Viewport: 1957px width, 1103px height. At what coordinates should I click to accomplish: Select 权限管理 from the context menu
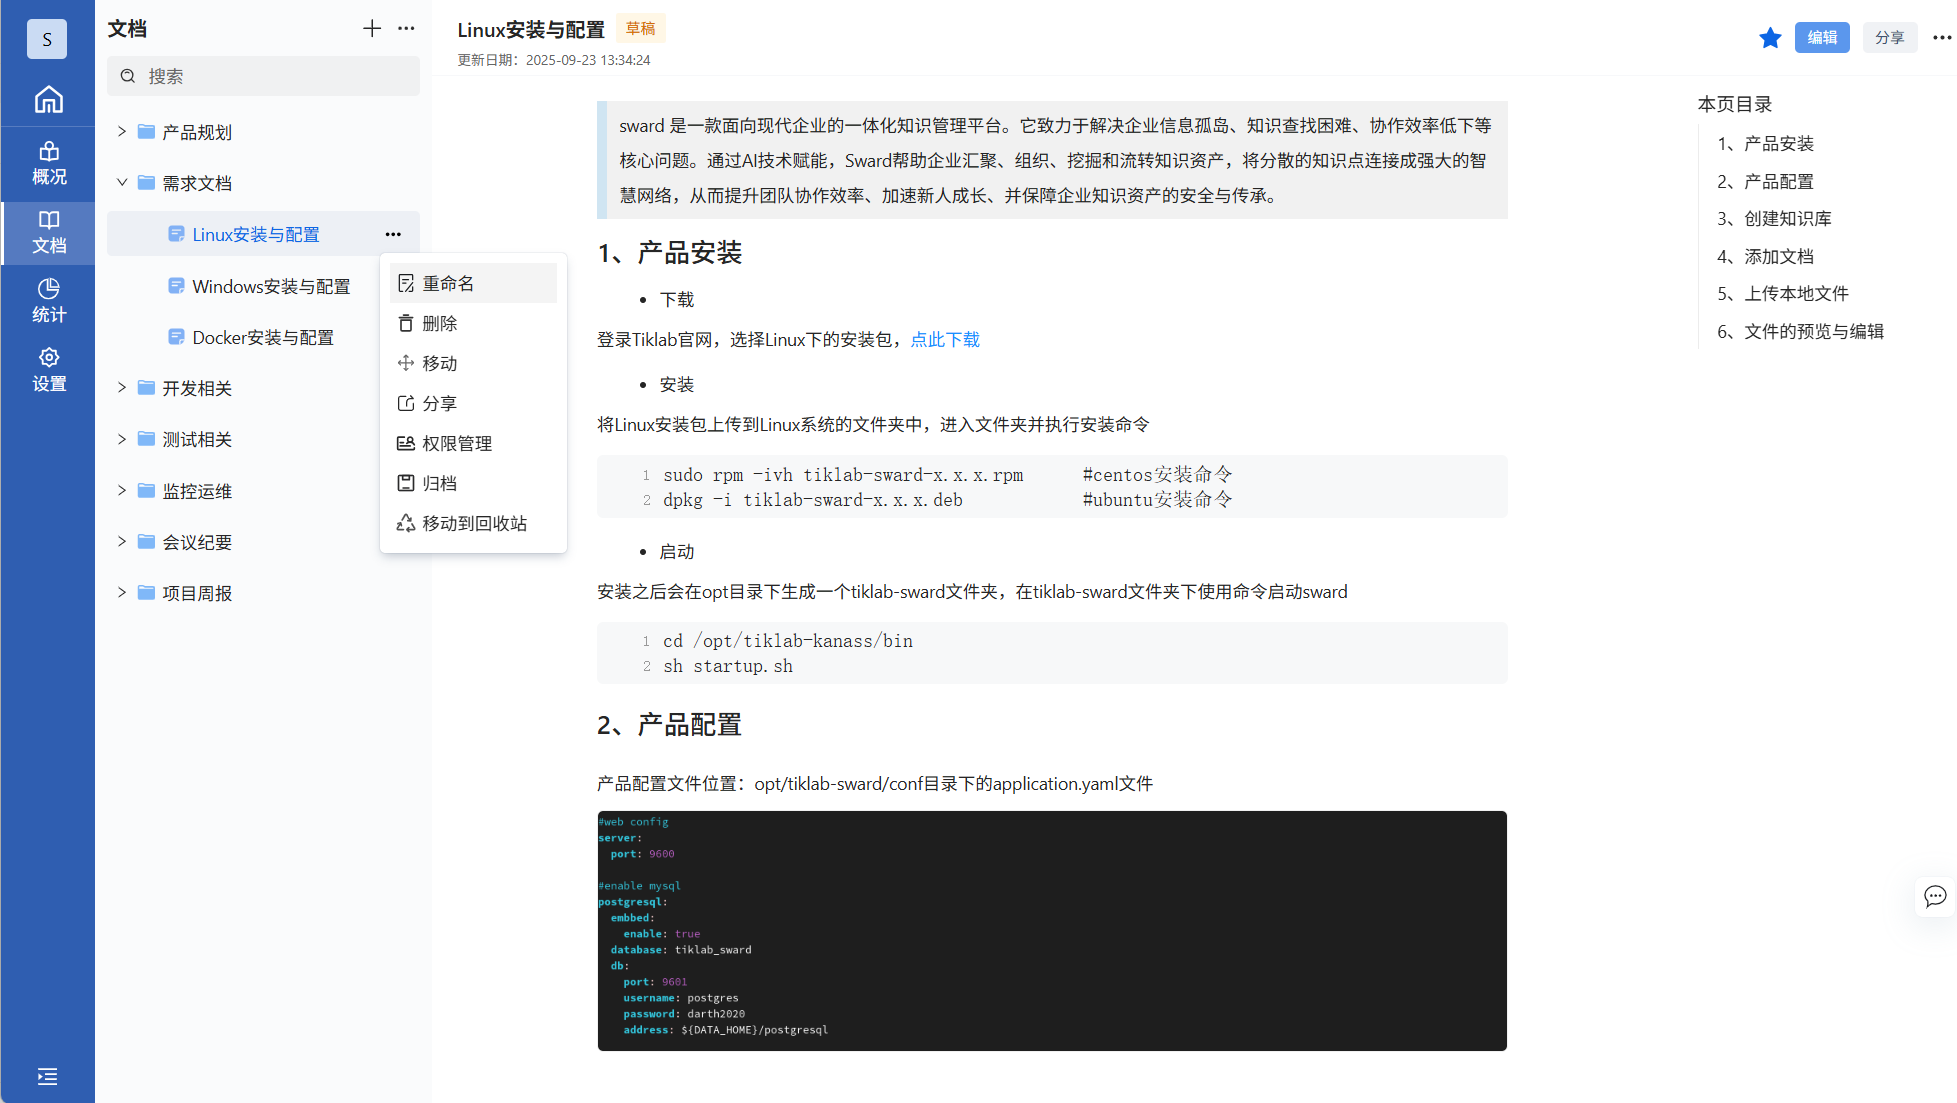click(x=456, y=444)
